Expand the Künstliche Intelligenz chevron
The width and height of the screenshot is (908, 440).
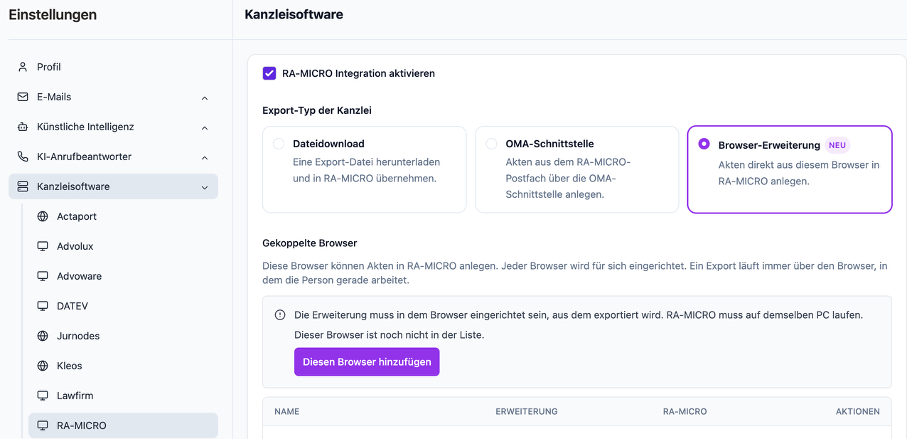204,127
